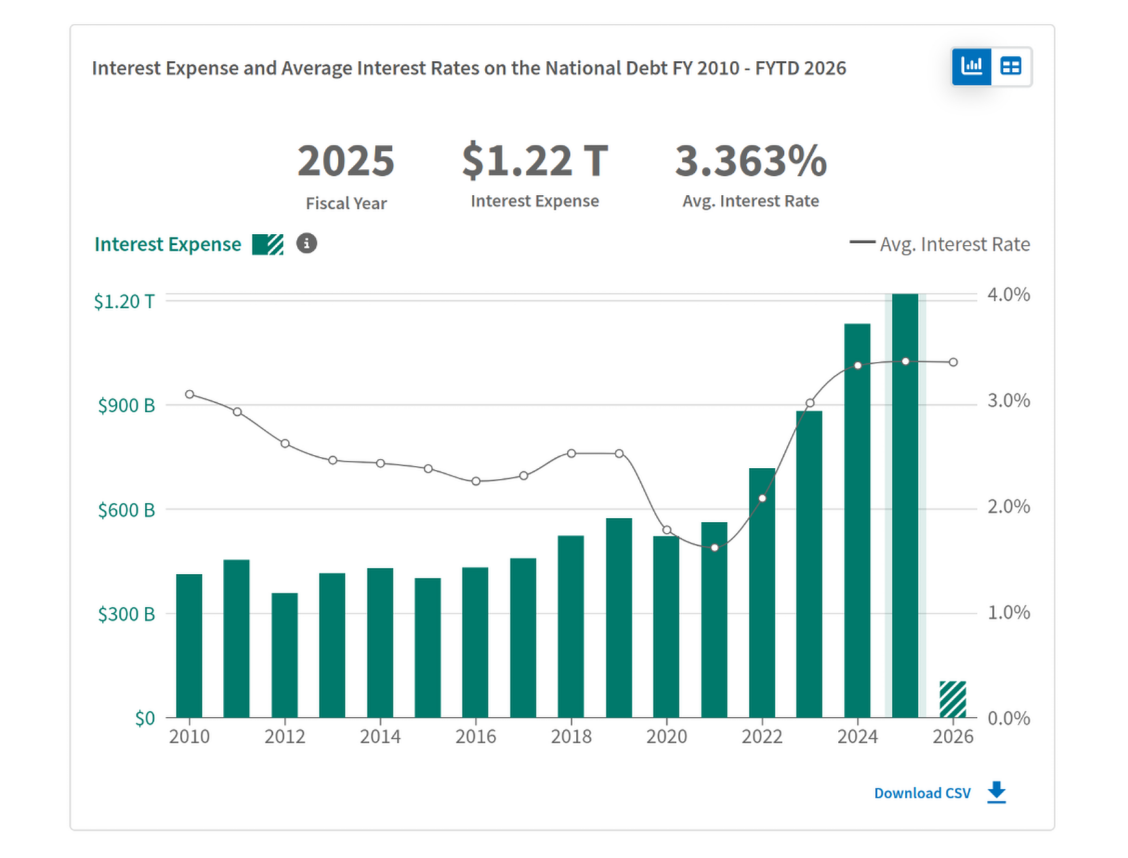This screenshot has height=858, width=1128.
Task: Click the $300 B axis label
Action: tap(127, 614)
